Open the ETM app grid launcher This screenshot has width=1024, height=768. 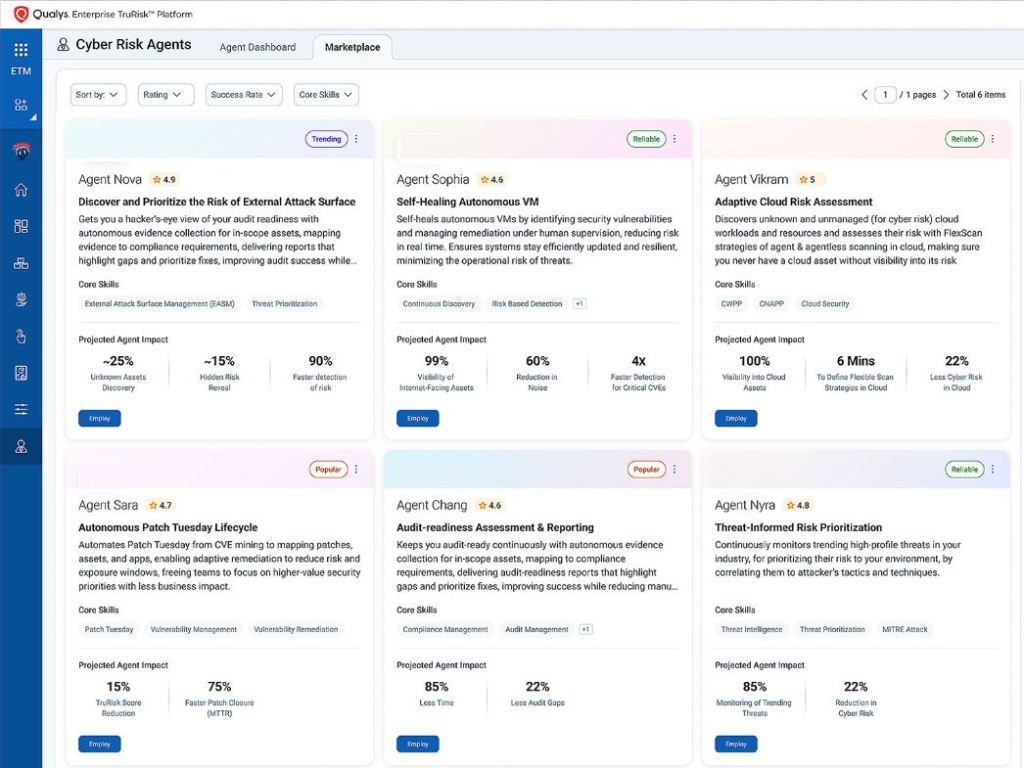(x=21, y=50)
